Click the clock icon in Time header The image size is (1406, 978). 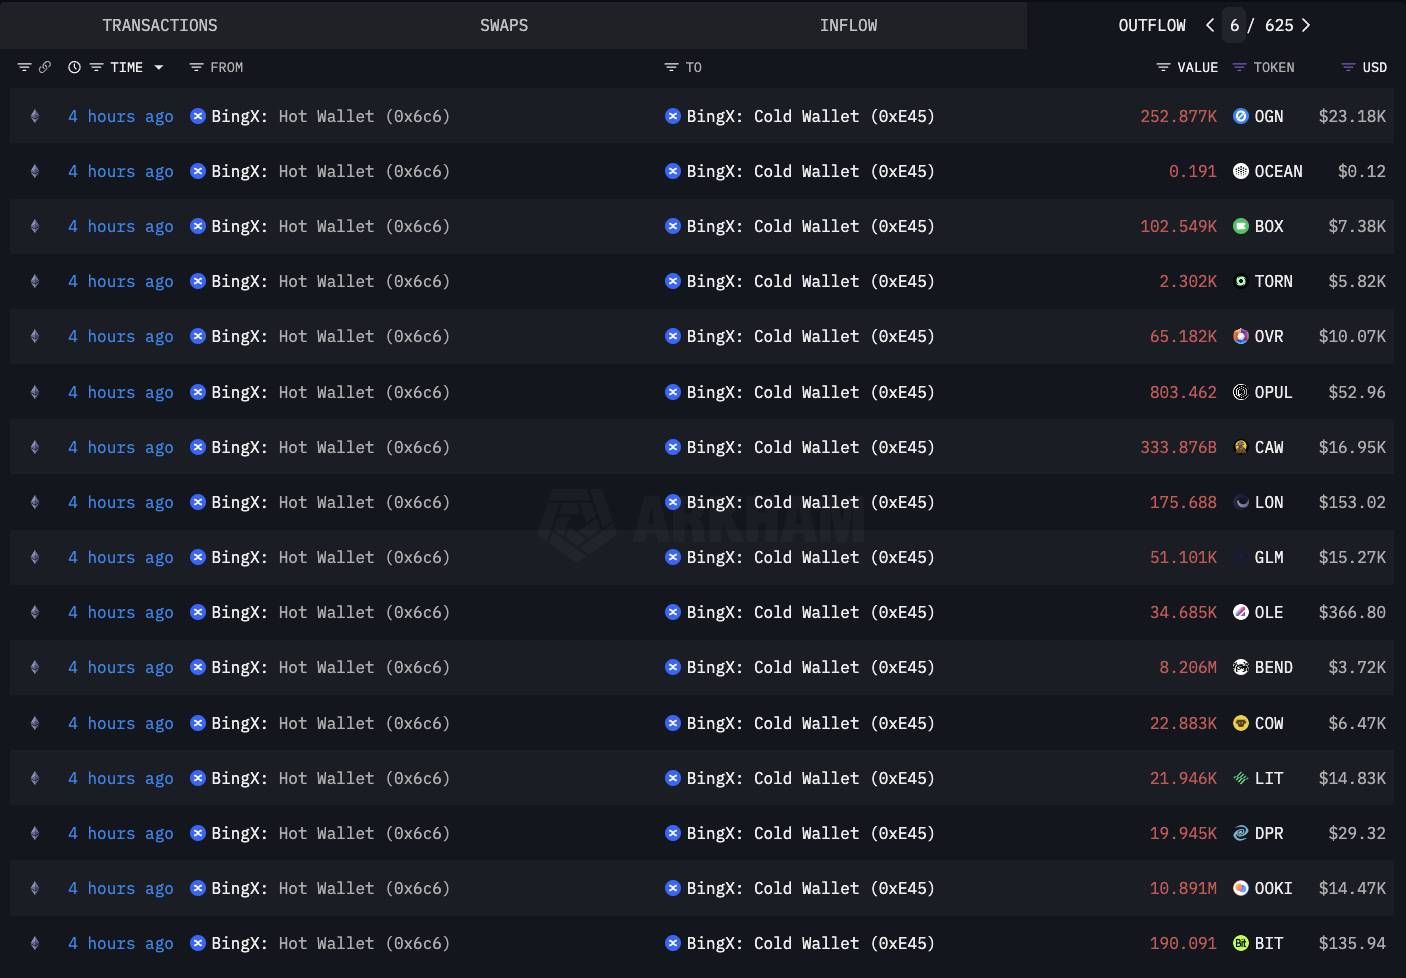[x=74, y=67]
